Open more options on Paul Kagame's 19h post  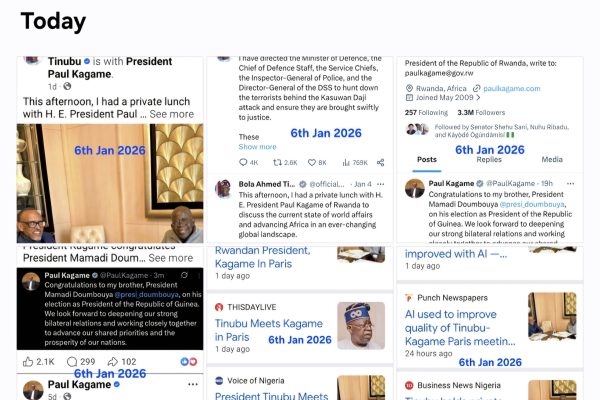(571, 183)
